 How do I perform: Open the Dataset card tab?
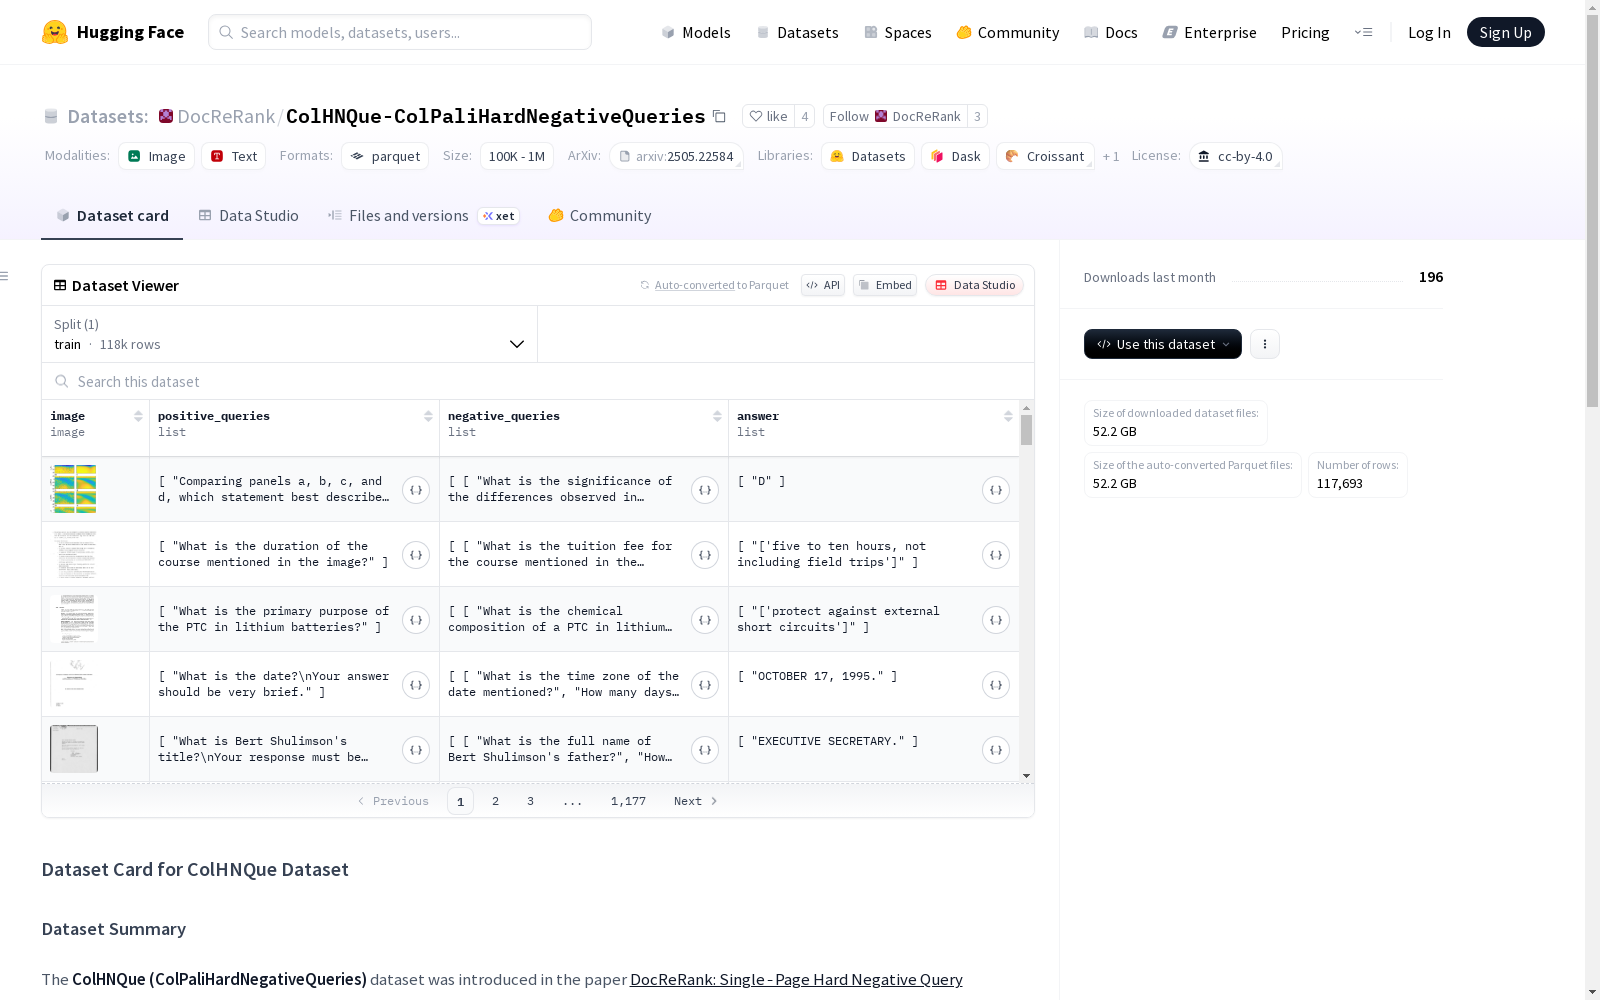click(112, 216)
